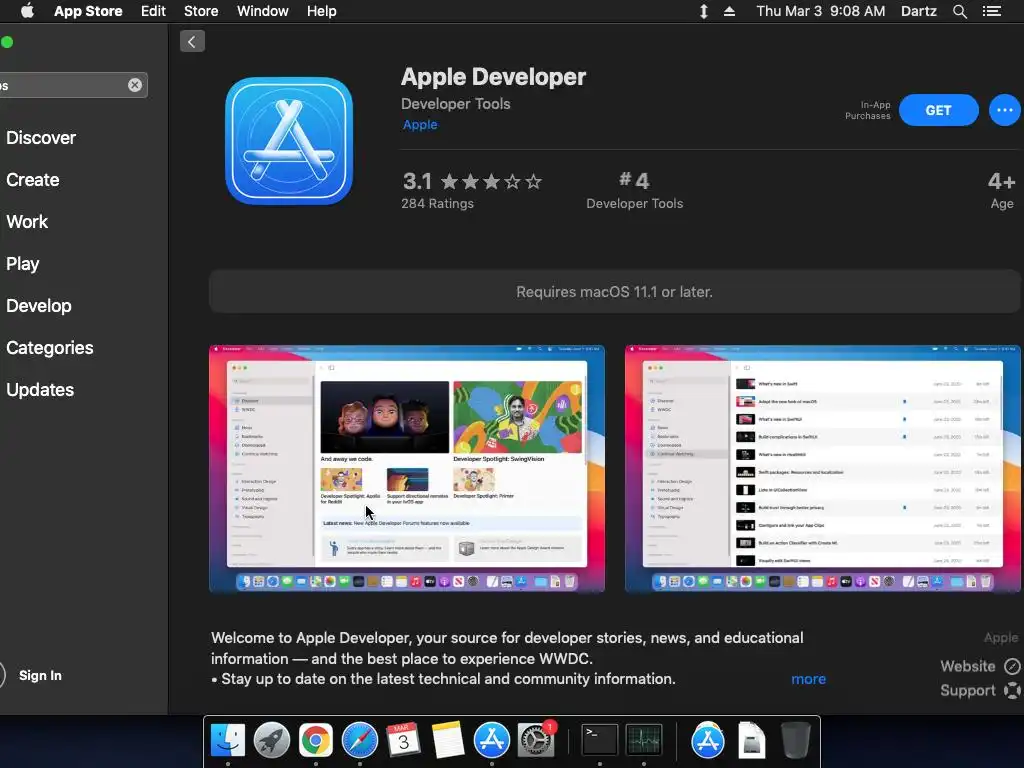Open the Apple menu logo

pos(27,11)
